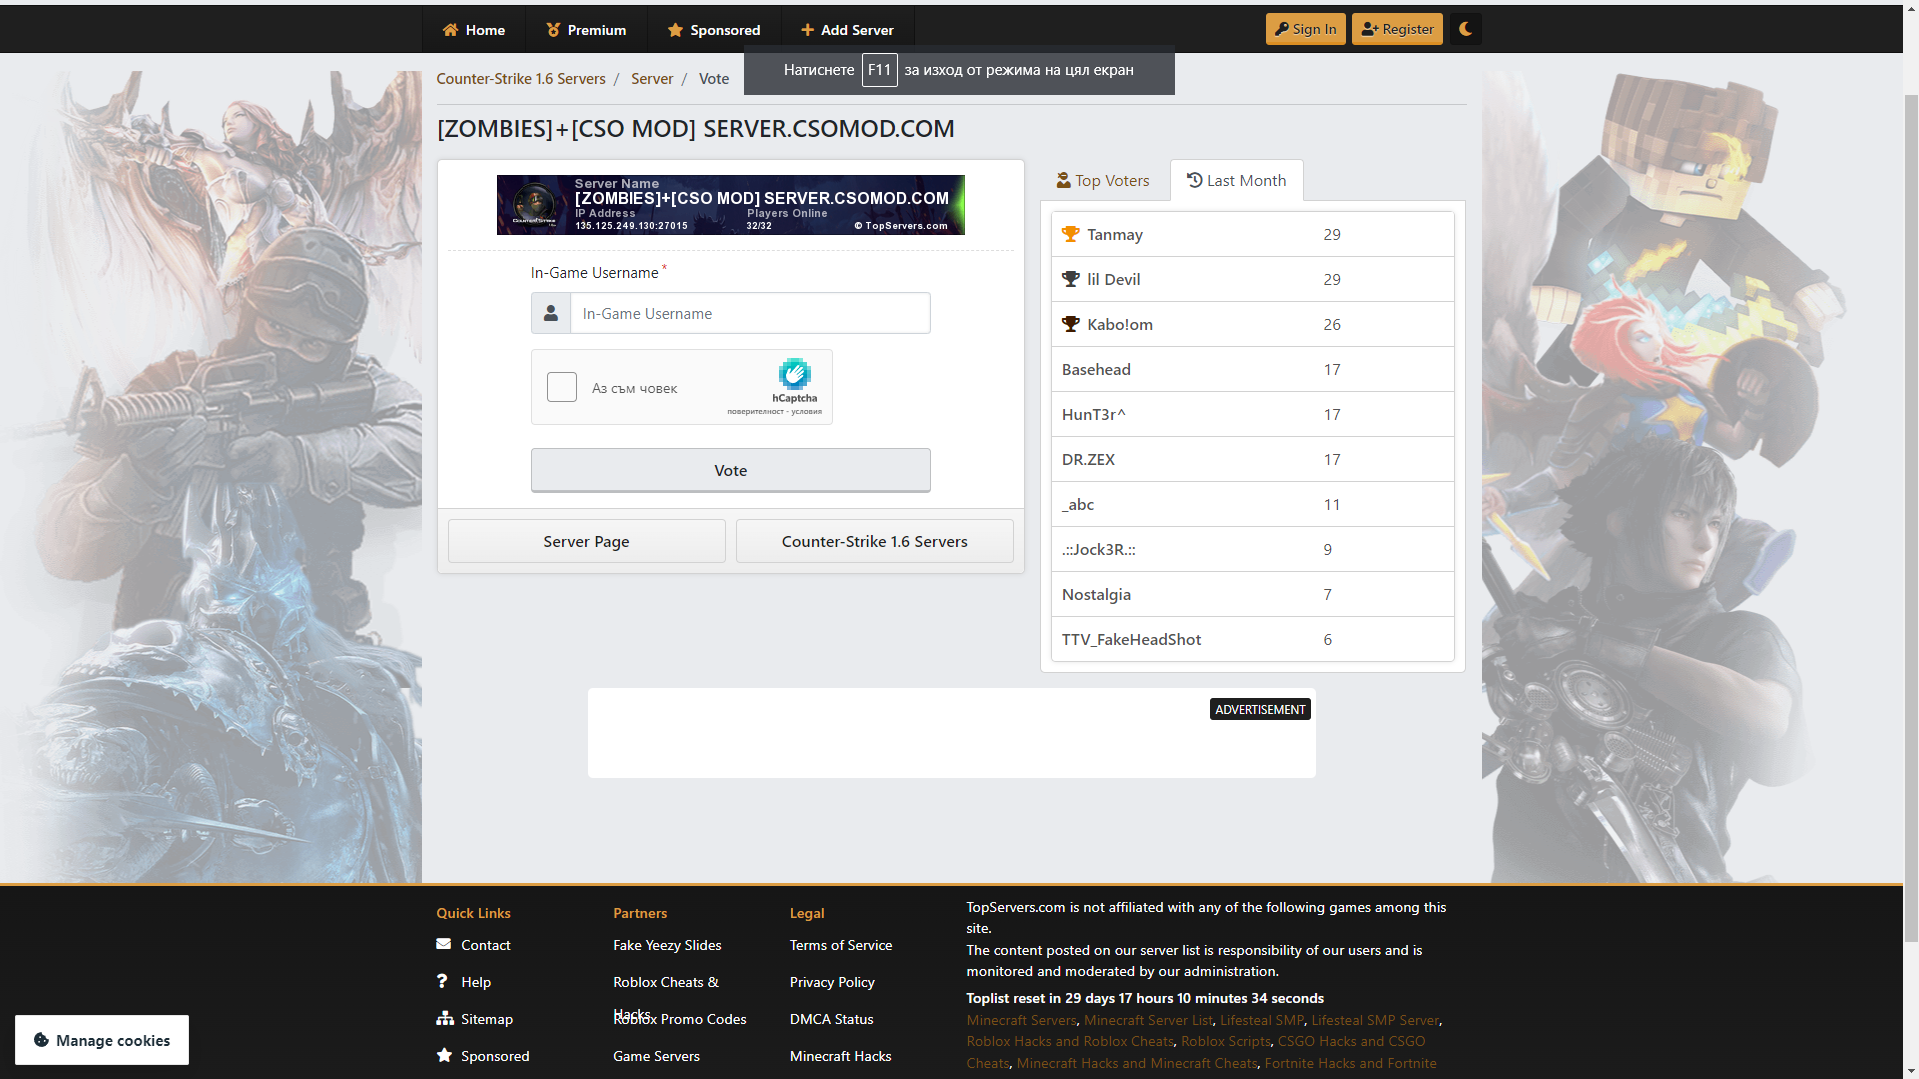Click the trophy icon beside lil Devil
1919x1079 pixels.
click(1071, 279)
